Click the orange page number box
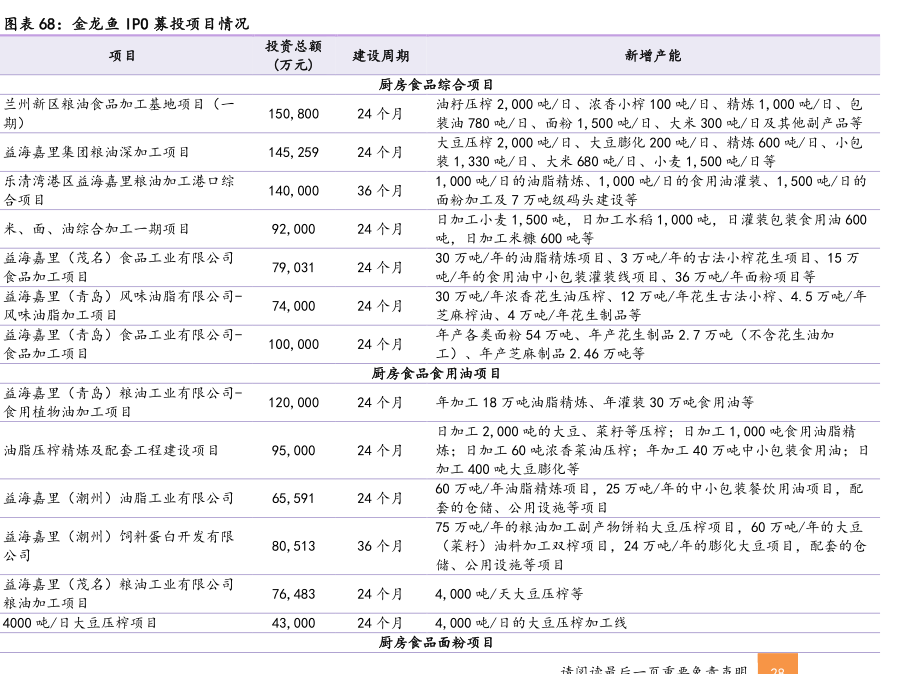Screen dimensions: 904x674 click(x=777, y=664)
